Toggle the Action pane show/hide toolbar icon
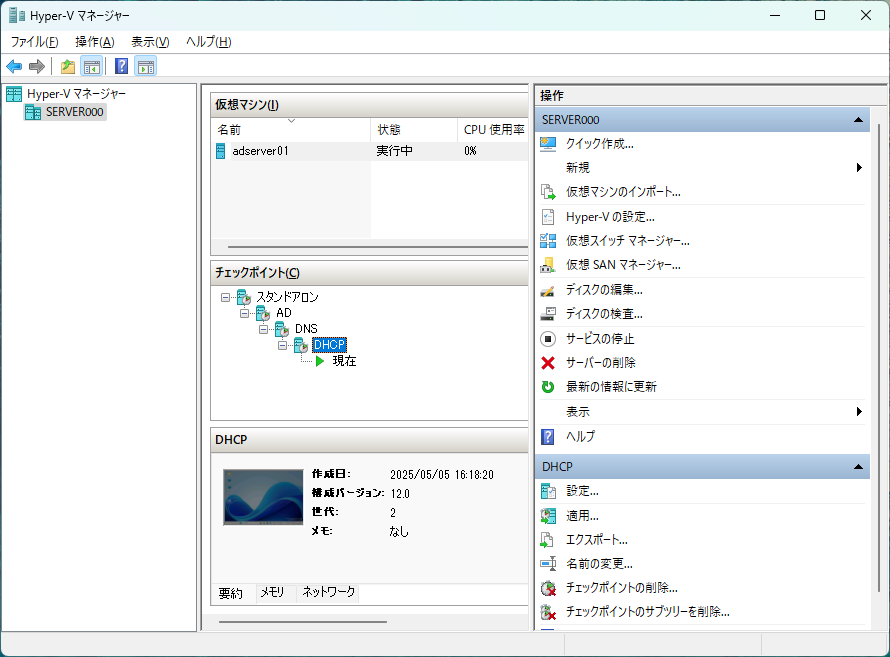This screenshot has width=890, height=657. click(146, 67)
